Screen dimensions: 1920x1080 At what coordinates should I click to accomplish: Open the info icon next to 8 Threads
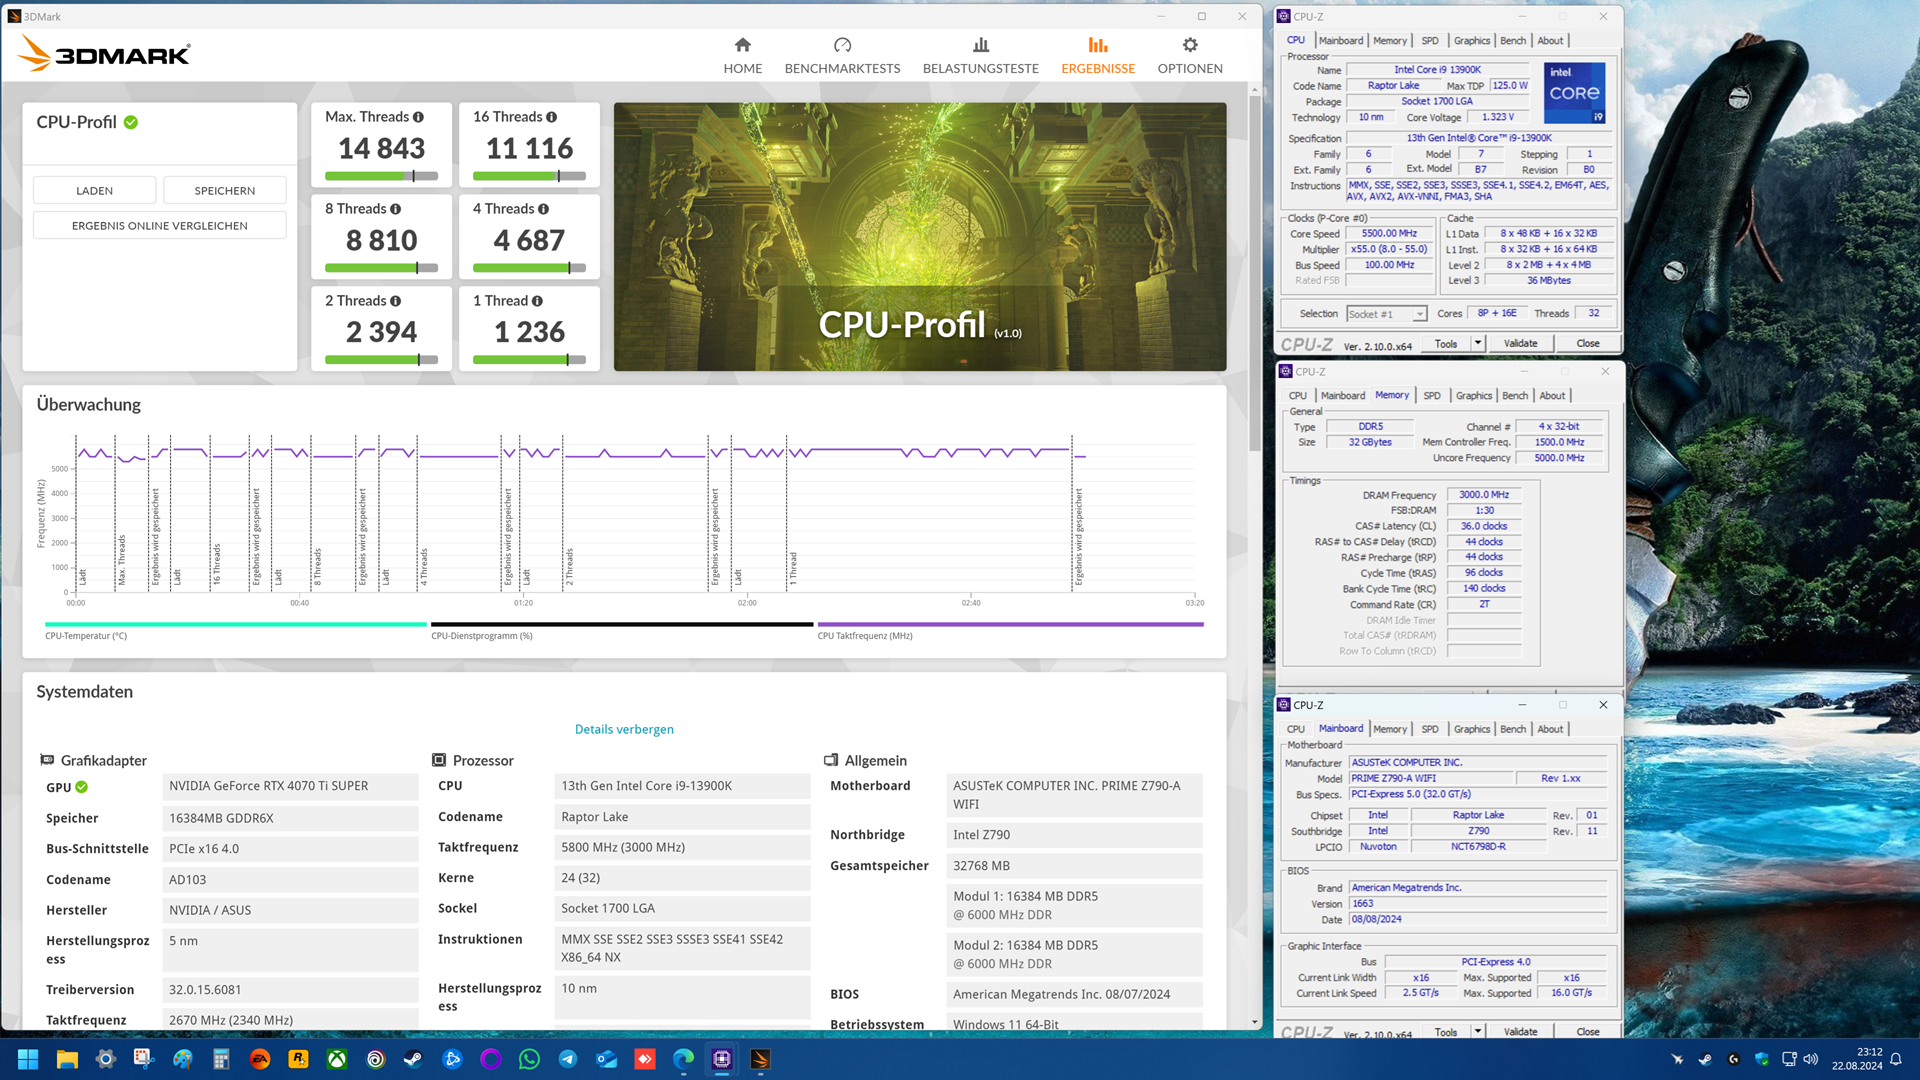395,209
